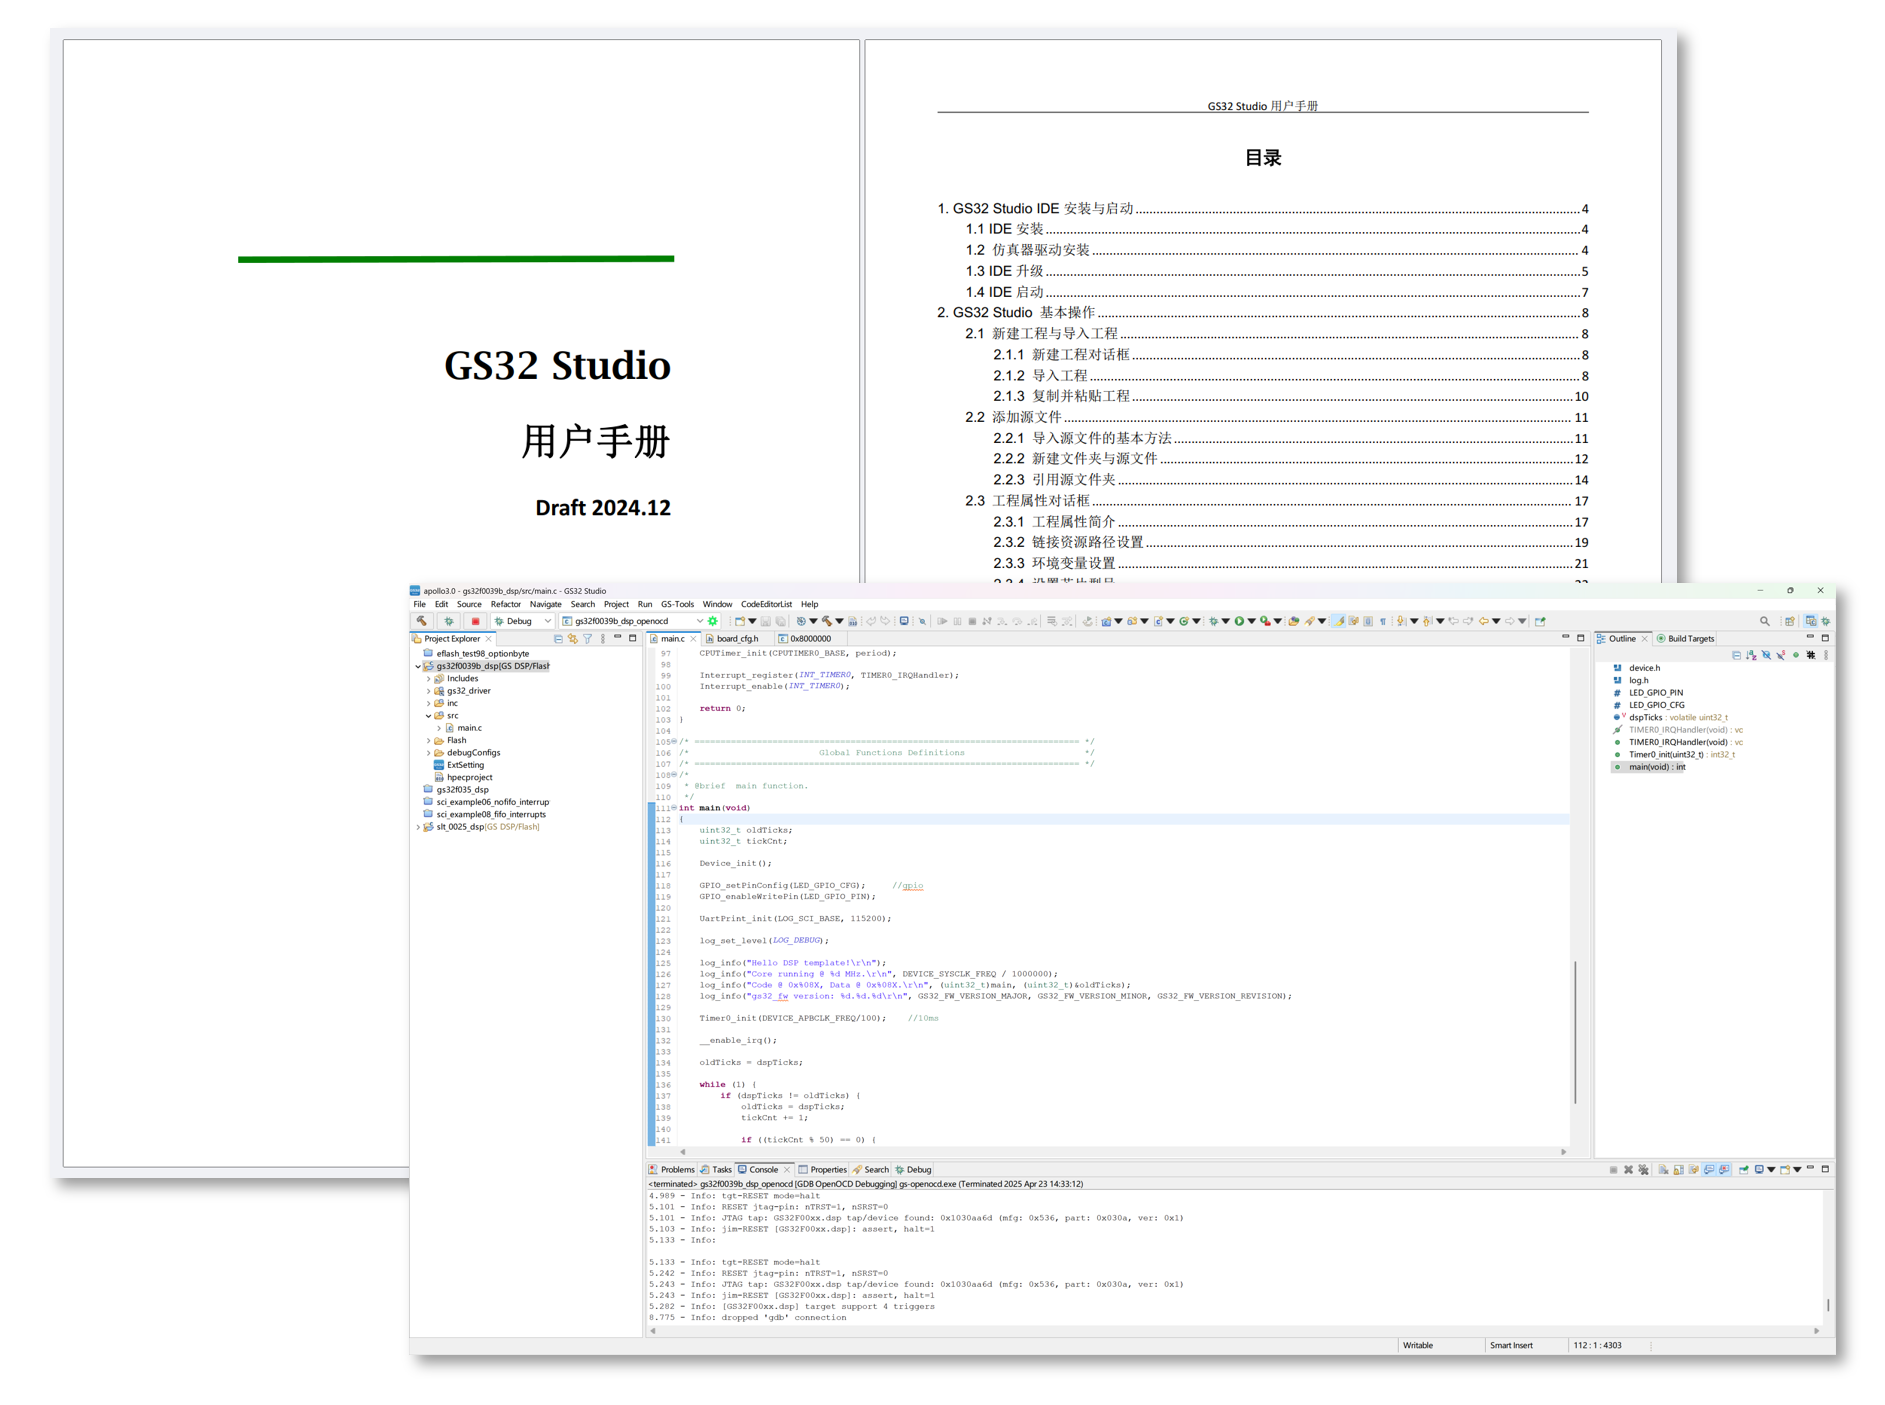
Task: Click the editor vertical scrollbar
Action: 1575,1032
